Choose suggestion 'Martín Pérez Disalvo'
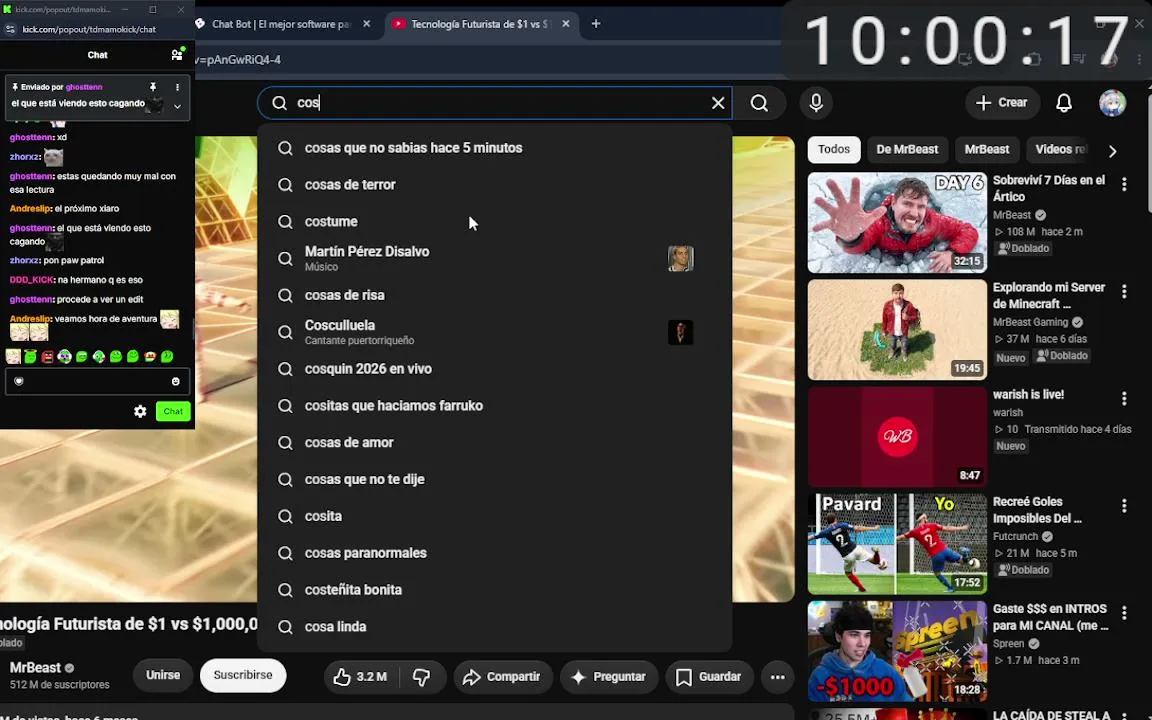Viewport: 1152px width, 720px height. coord(494,258)
